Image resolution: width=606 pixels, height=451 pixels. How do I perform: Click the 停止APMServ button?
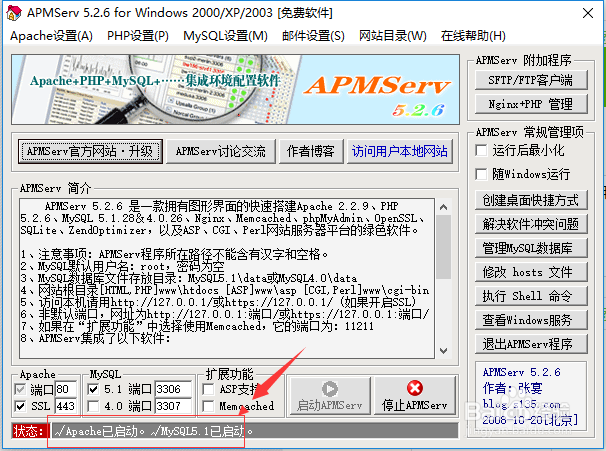(x=415, y=396)
